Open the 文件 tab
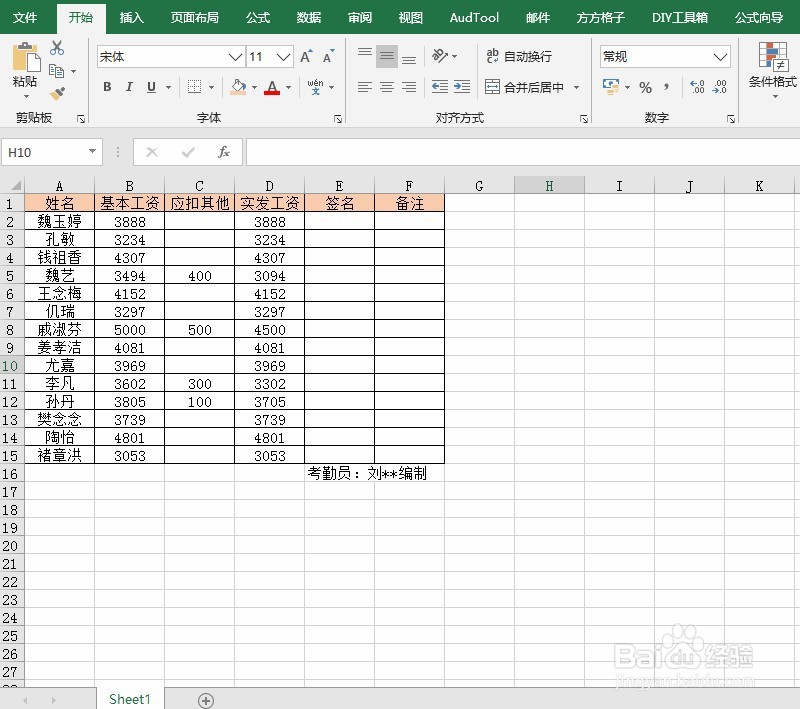The width and height of the screenshot is (800, 709). [24, 17]
